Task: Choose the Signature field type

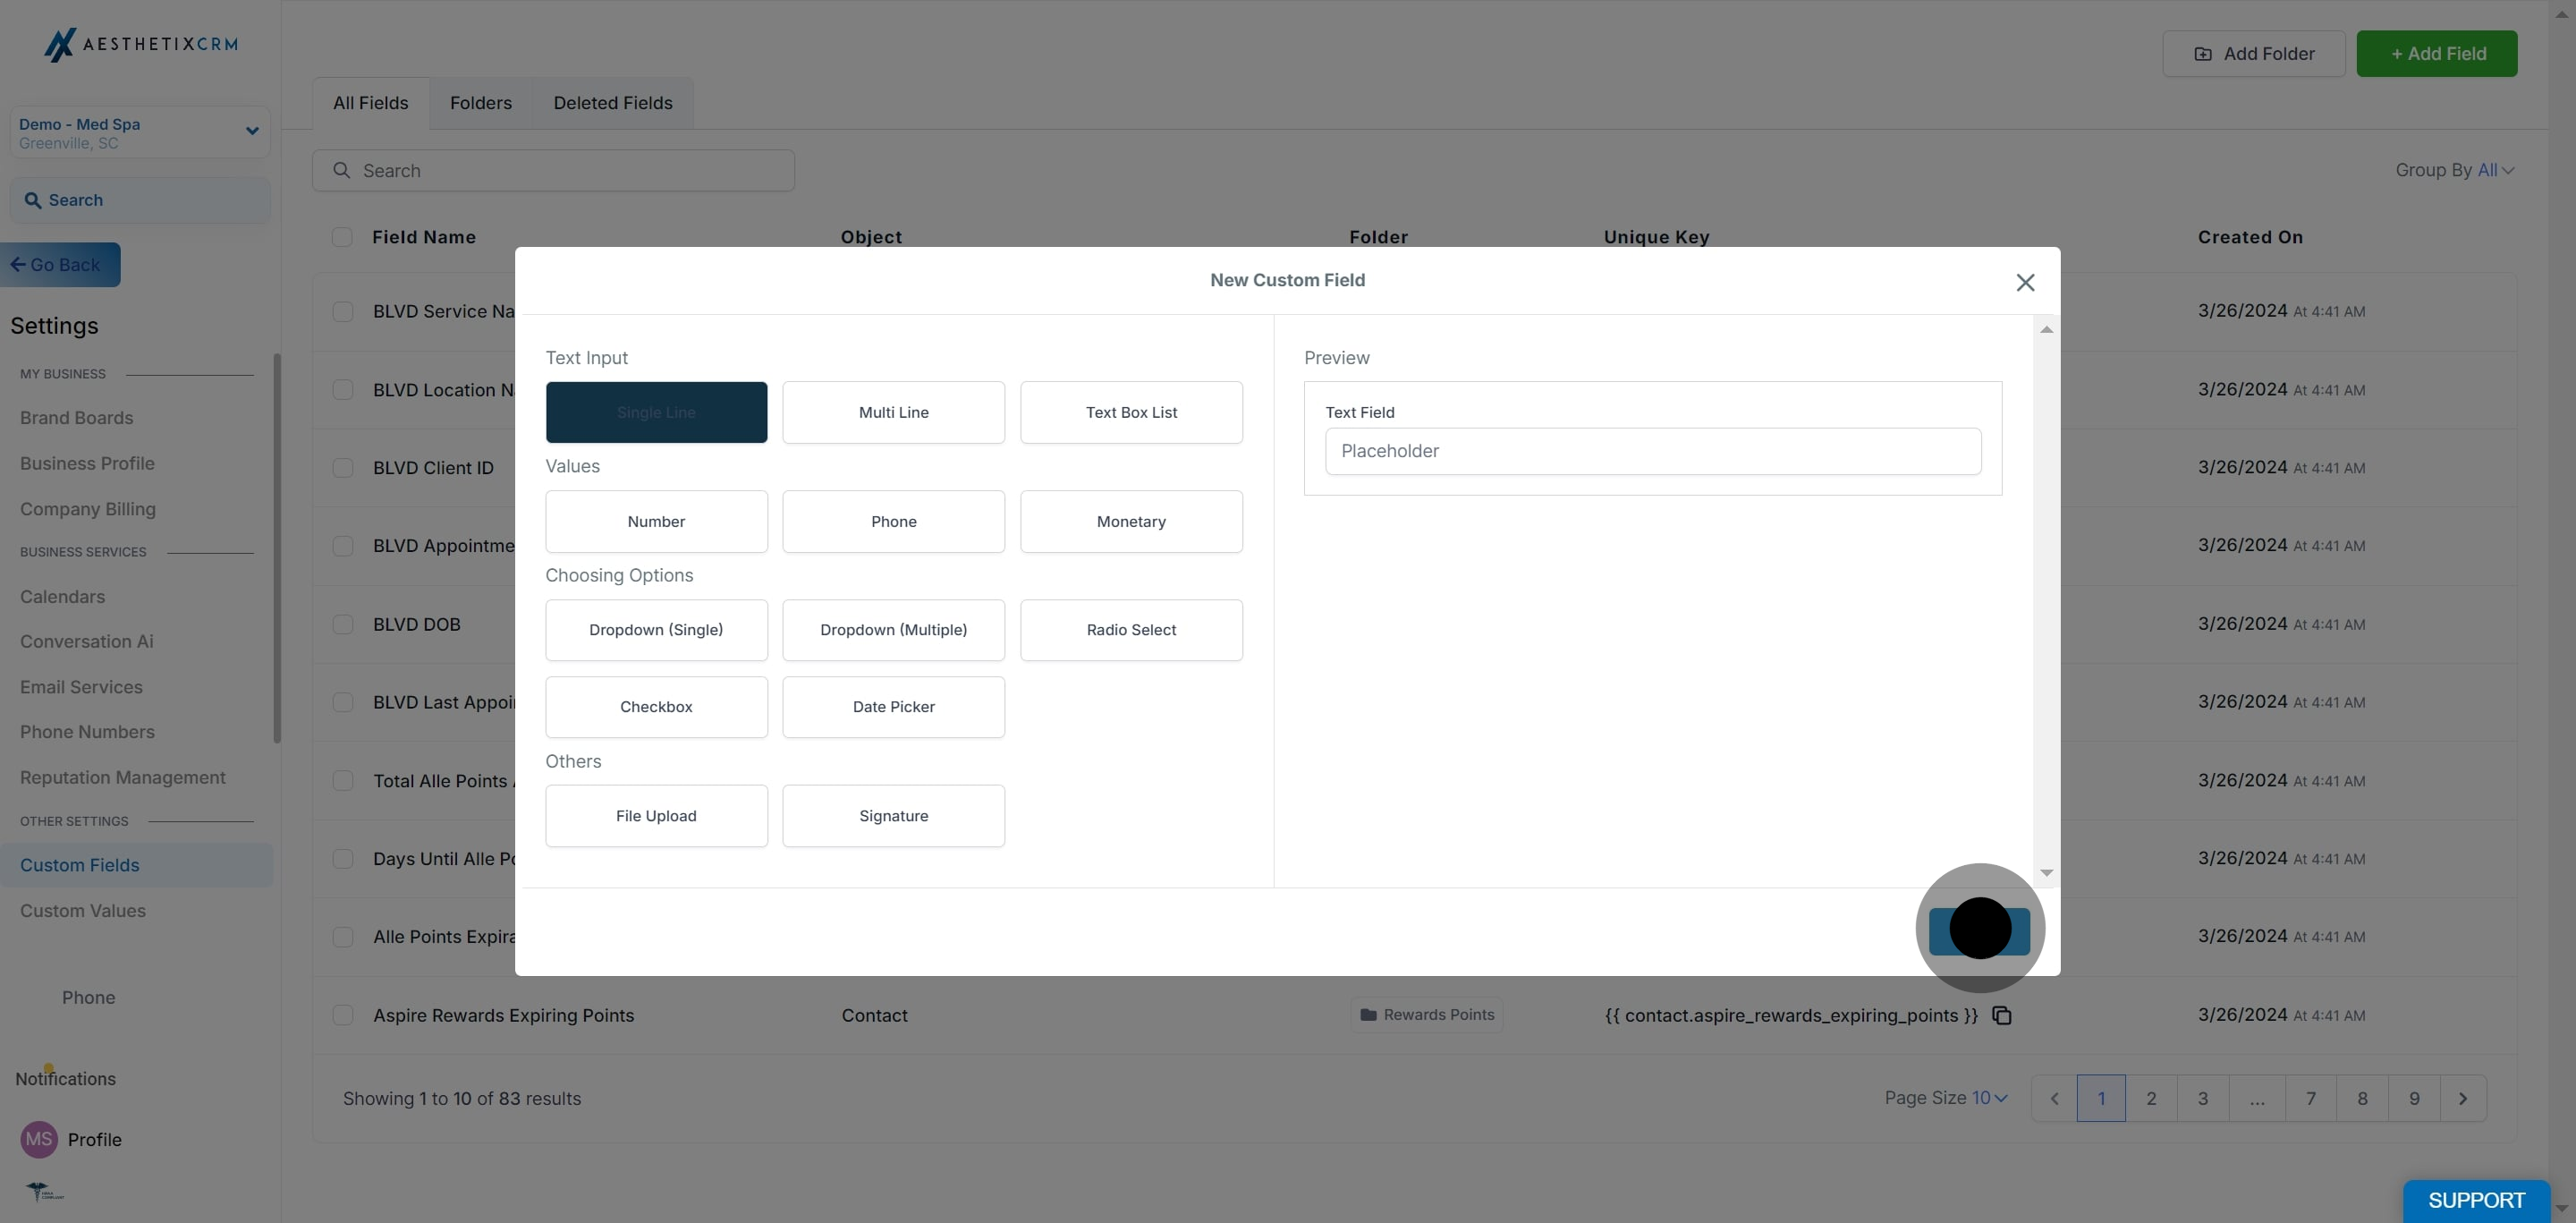Action: coord(893,816)
